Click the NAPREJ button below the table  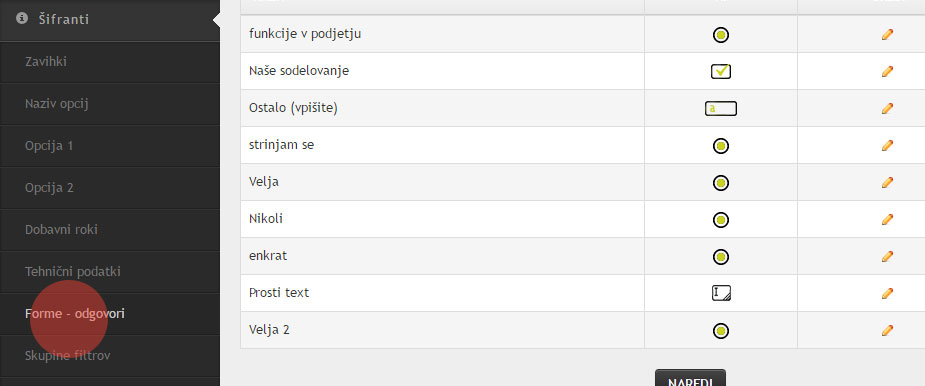pyautogui.click(x=690, y=378)
